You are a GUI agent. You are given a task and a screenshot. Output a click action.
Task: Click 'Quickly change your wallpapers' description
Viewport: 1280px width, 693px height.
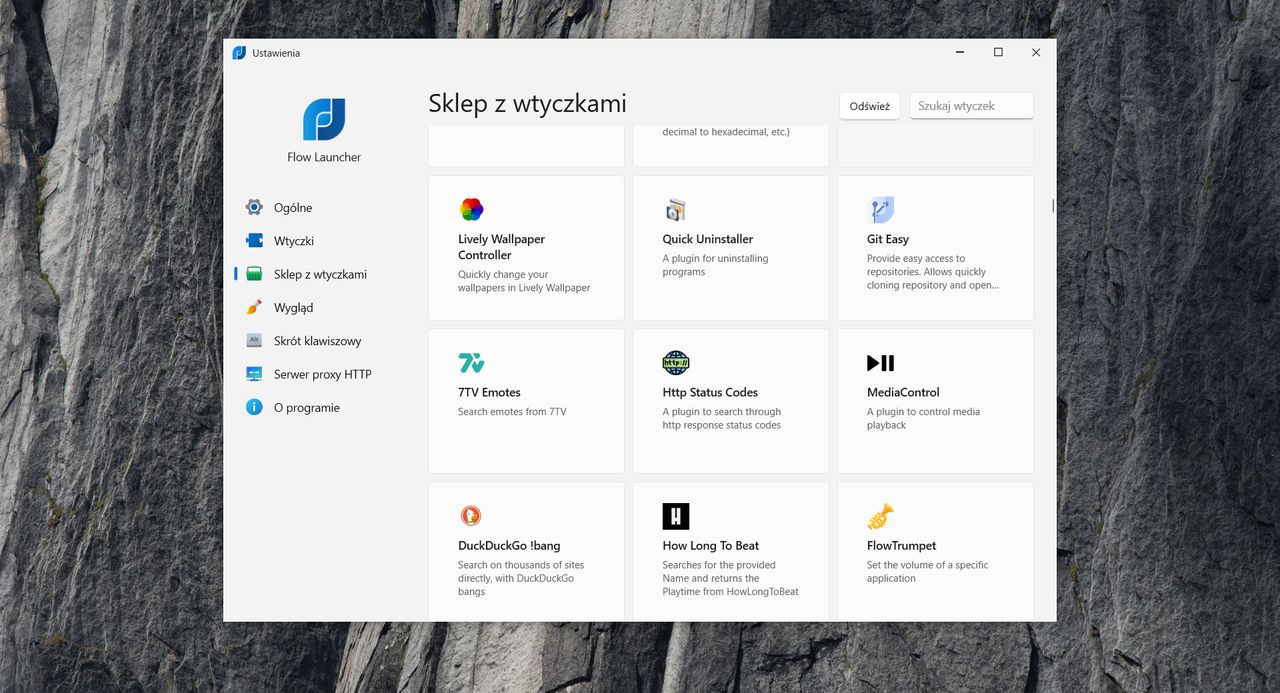(x=524, y=281)
